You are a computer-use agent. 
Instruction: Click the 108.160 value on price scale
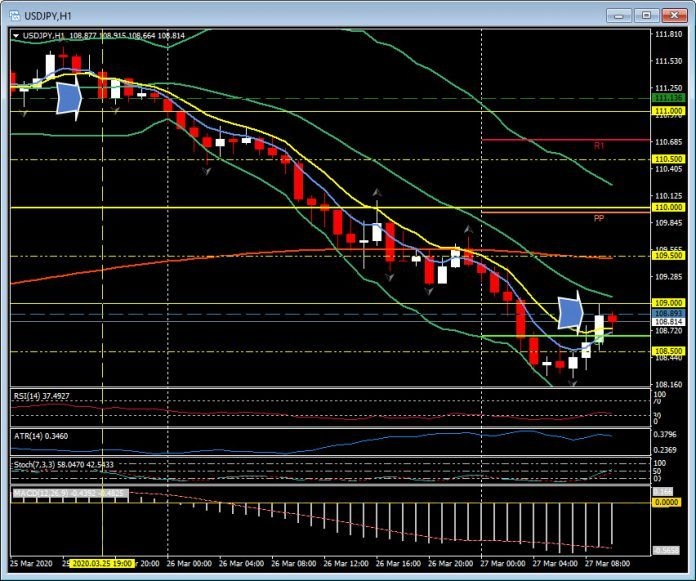[x=668, y=384]
